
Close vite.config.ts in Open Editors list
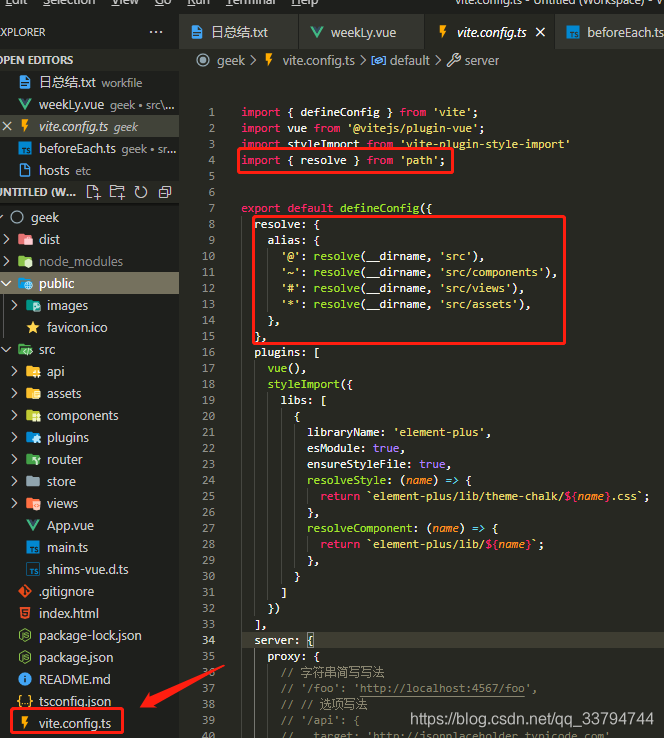point(7,126)
